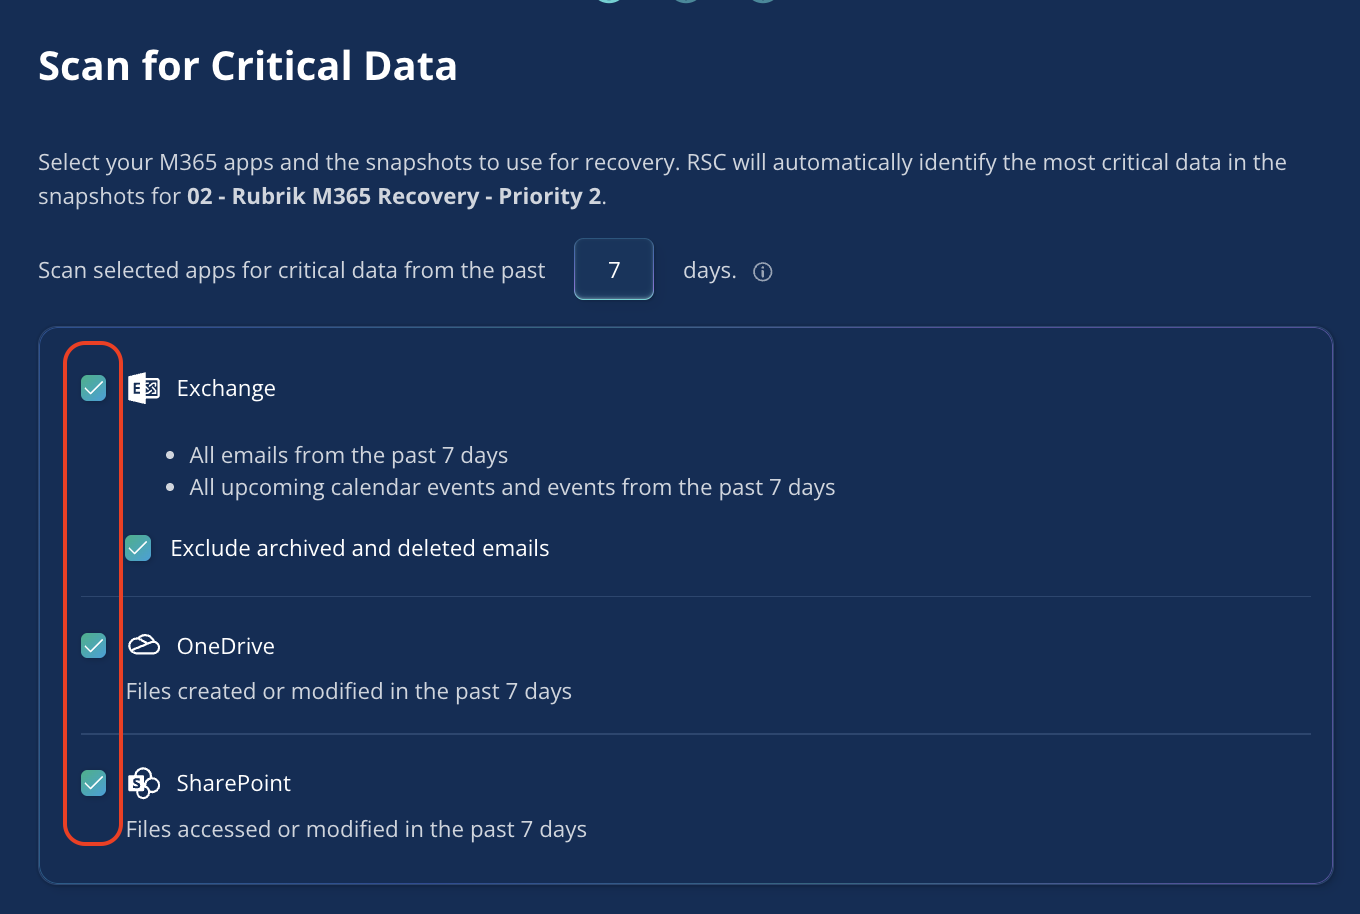Click the SharePoint app icon
Viewport: 1360px width, 914px height.
pos(144,783)
